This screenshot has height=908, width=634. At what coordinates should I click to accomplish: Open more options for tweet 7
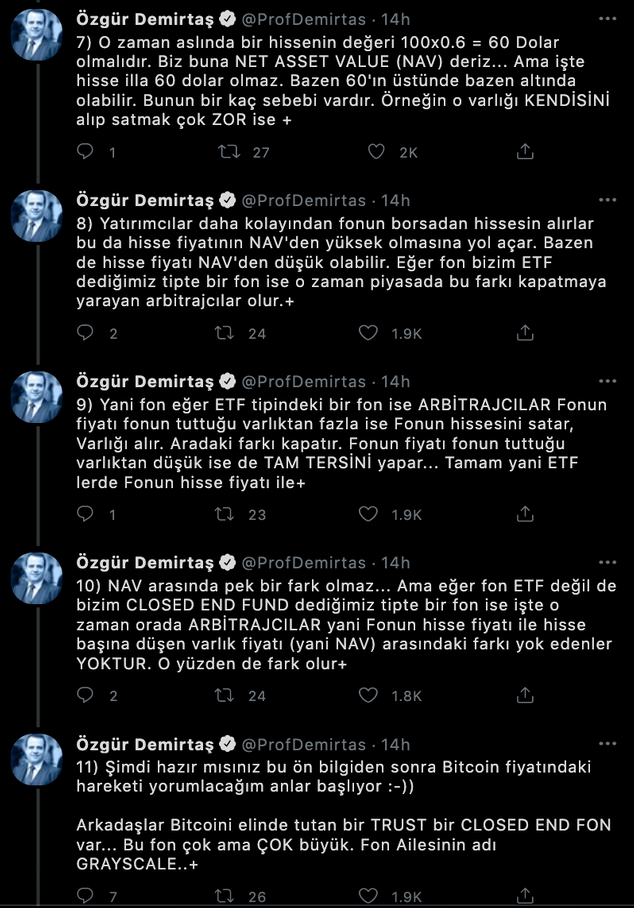click(607, 19)
